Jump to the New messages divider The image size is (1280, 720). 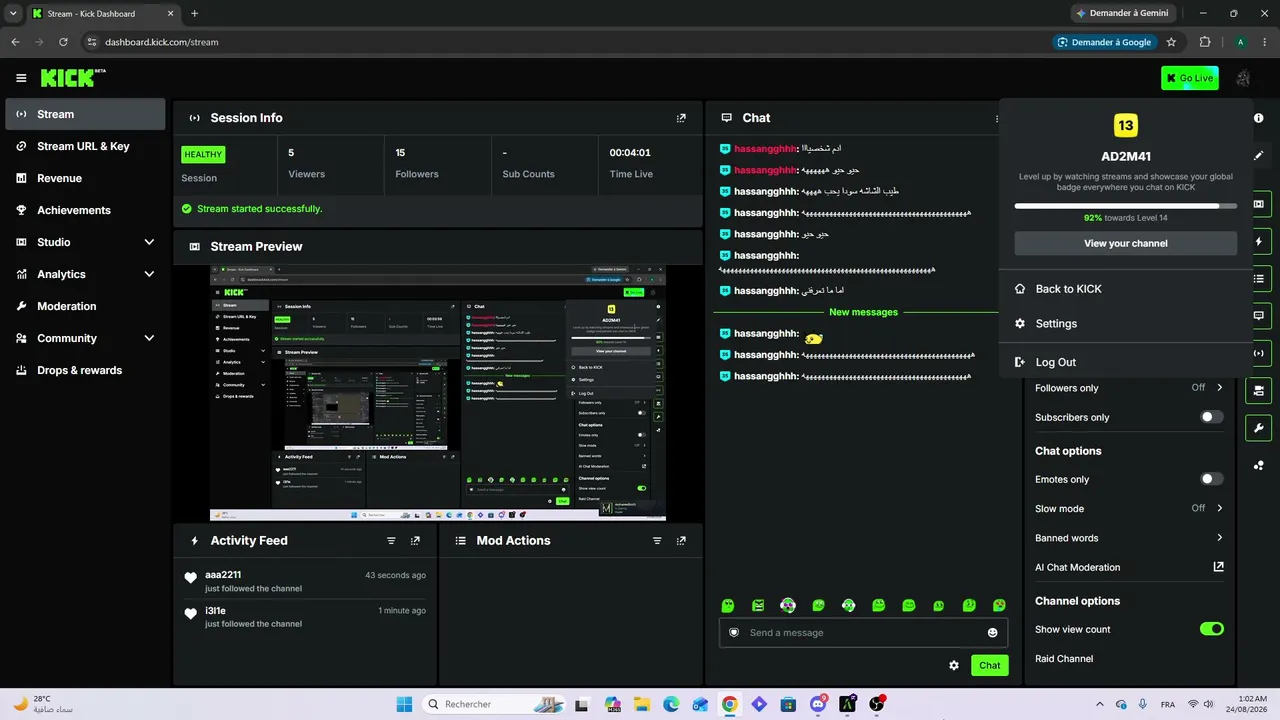(863, 312)
